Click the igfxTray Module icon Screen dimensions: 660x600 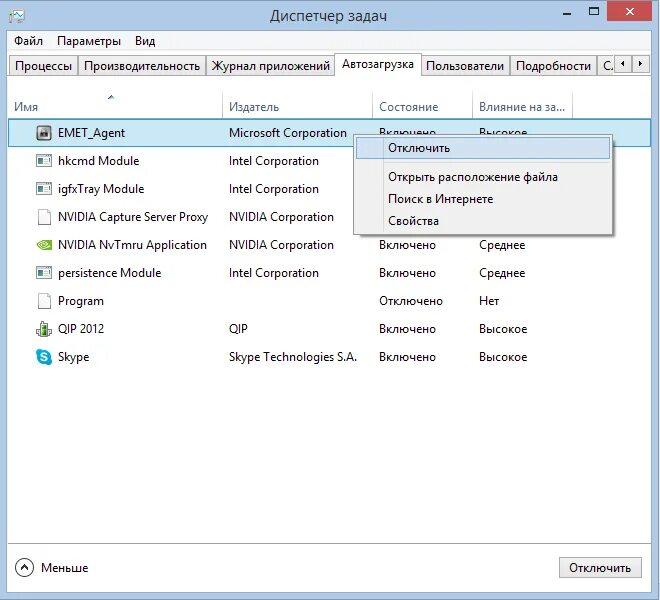click(x=44, y=189)
